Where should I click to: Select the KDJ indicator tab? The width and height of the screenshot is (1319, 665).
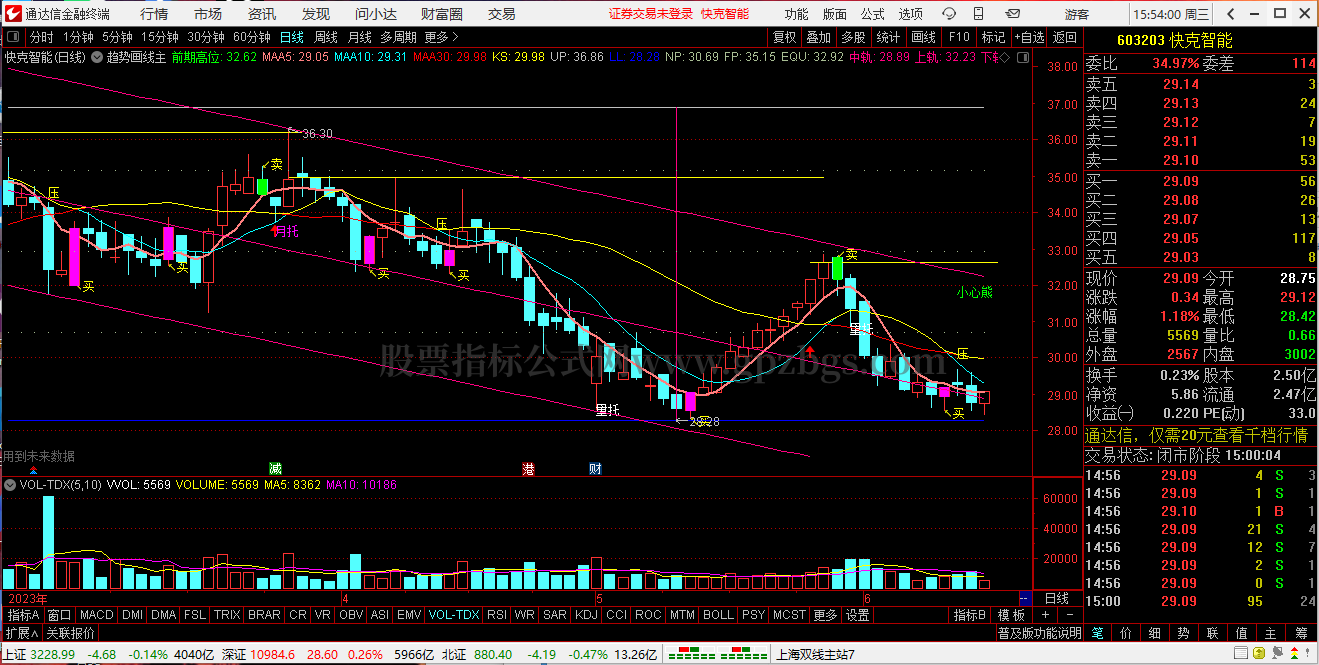point(586,615)
